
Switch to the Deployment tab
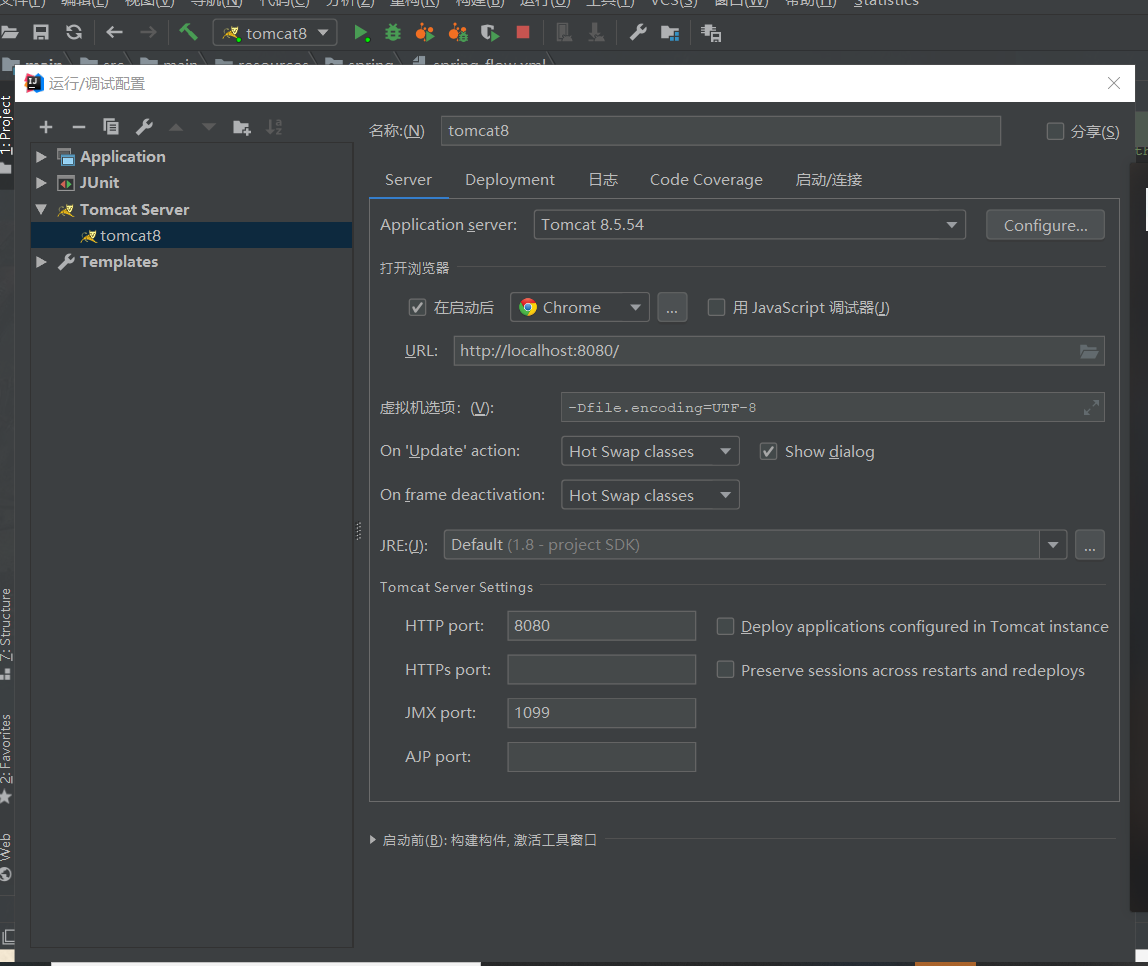point(510,180)
